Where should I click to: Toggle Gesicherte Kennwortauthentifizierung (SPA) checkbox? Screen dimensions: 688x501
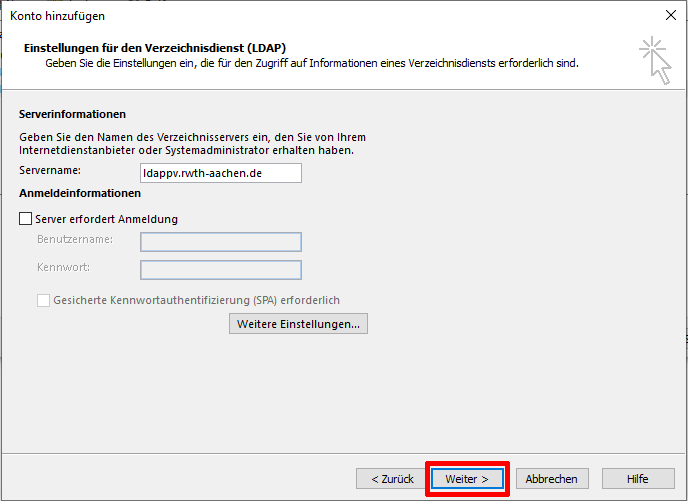point(43,300)
